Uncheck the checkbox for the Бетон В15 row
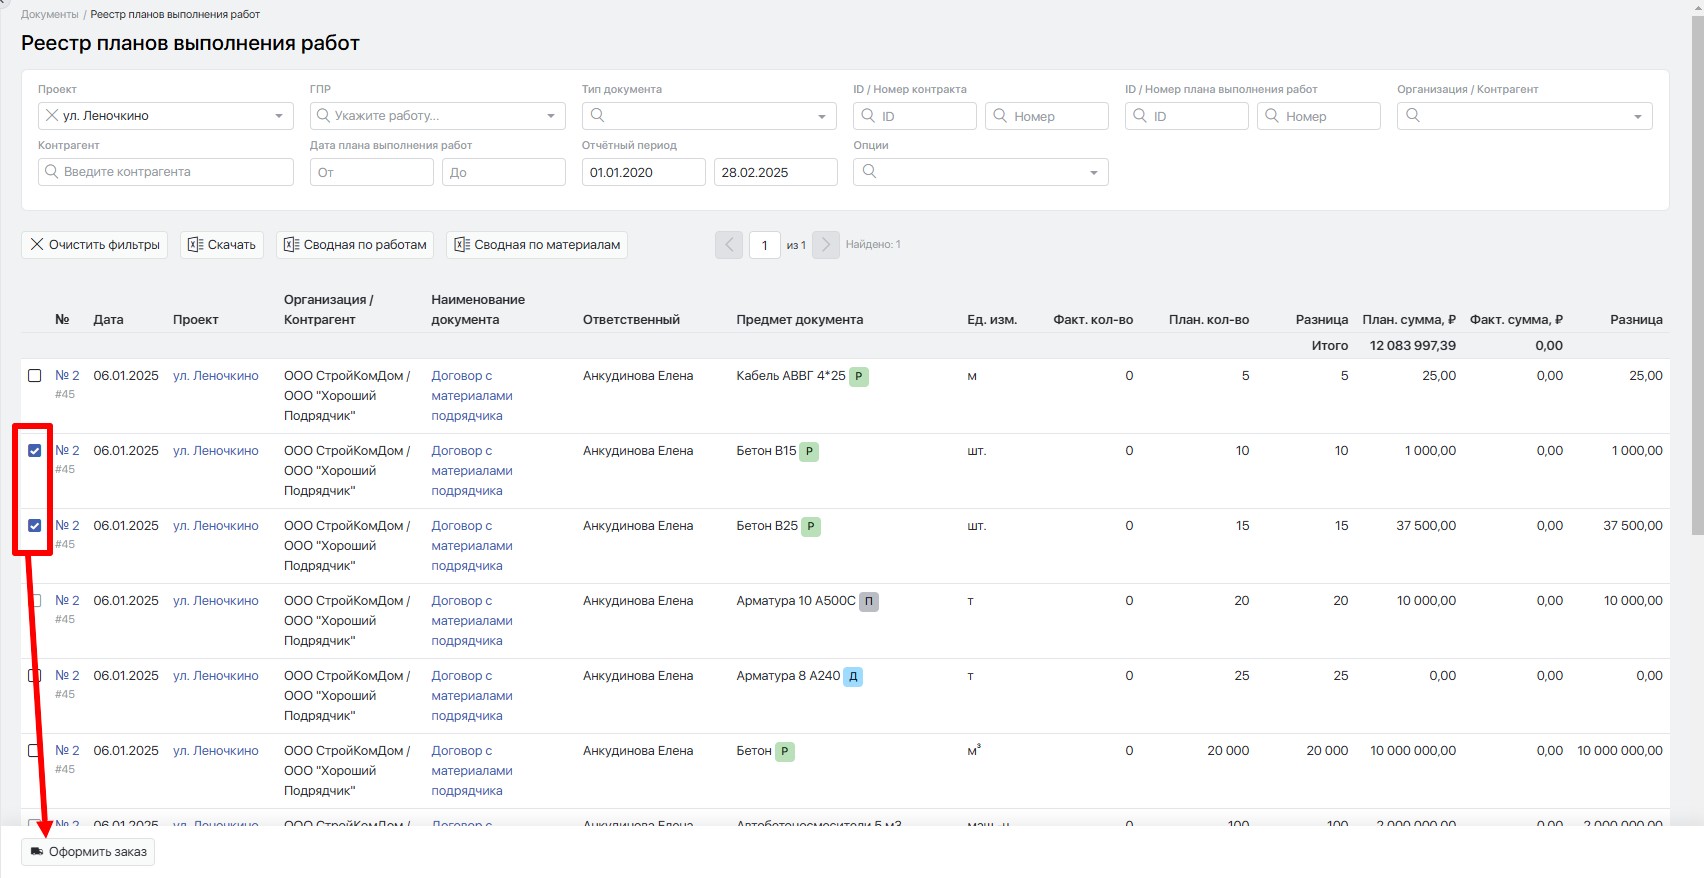Viewport: 1704px width, 878px height. point(35,451)
